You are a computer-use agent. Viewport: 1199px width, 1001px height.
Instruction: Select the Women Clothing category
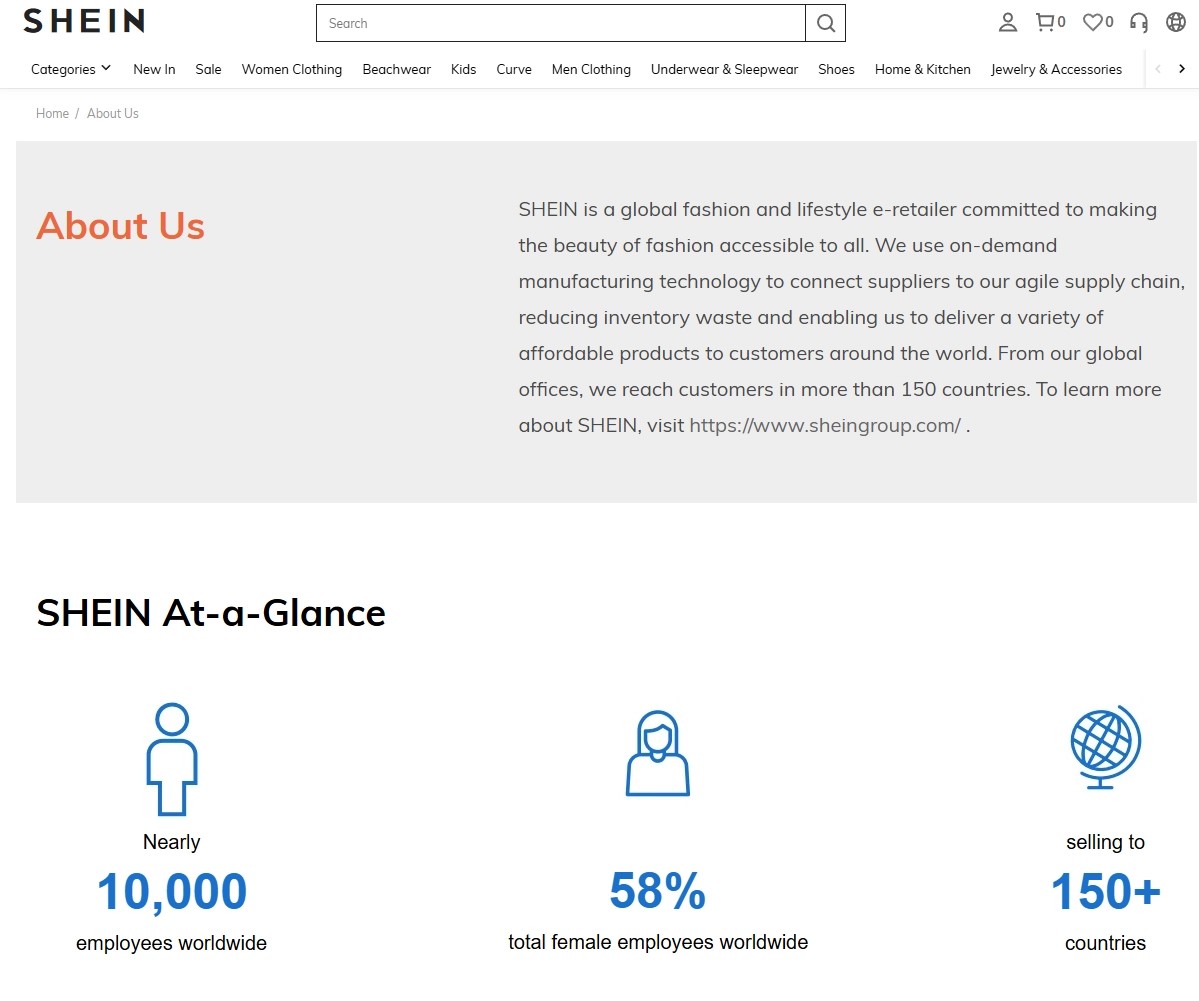(x=291, y=69)
